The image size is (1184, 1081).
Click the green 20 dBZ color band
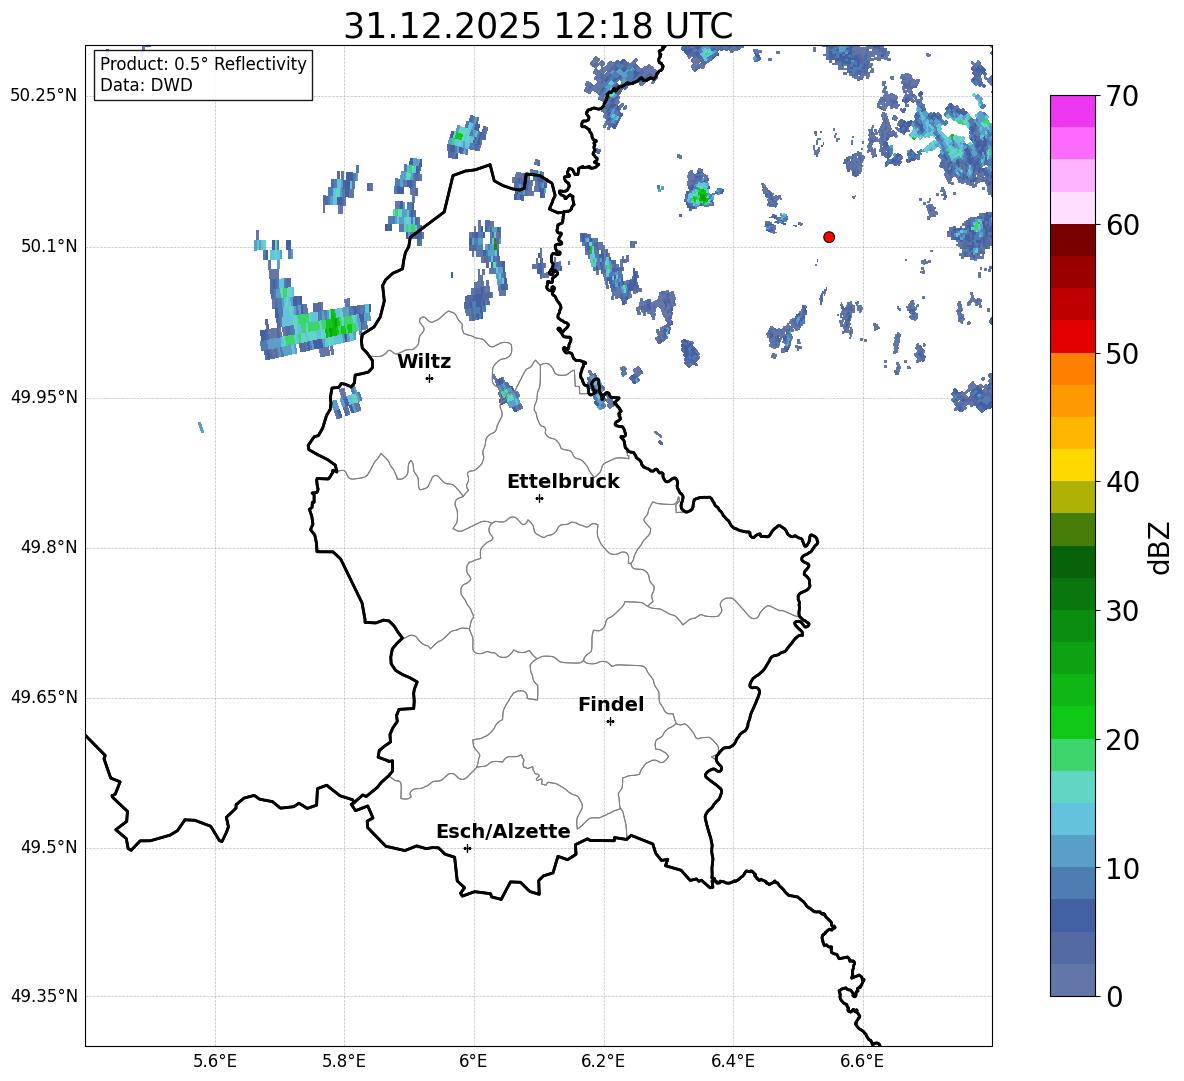(x=1072, y=722)
